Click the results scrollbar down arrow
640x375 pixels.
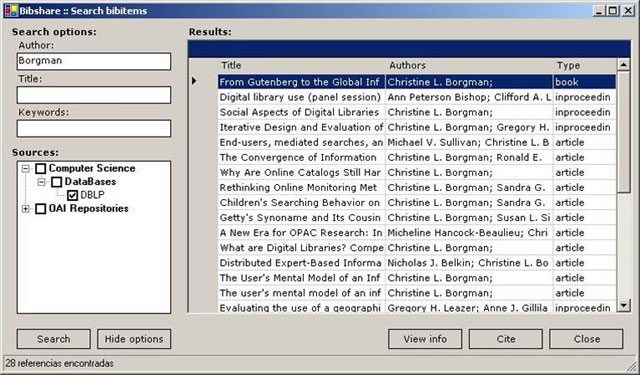click(x=623, y=305)
